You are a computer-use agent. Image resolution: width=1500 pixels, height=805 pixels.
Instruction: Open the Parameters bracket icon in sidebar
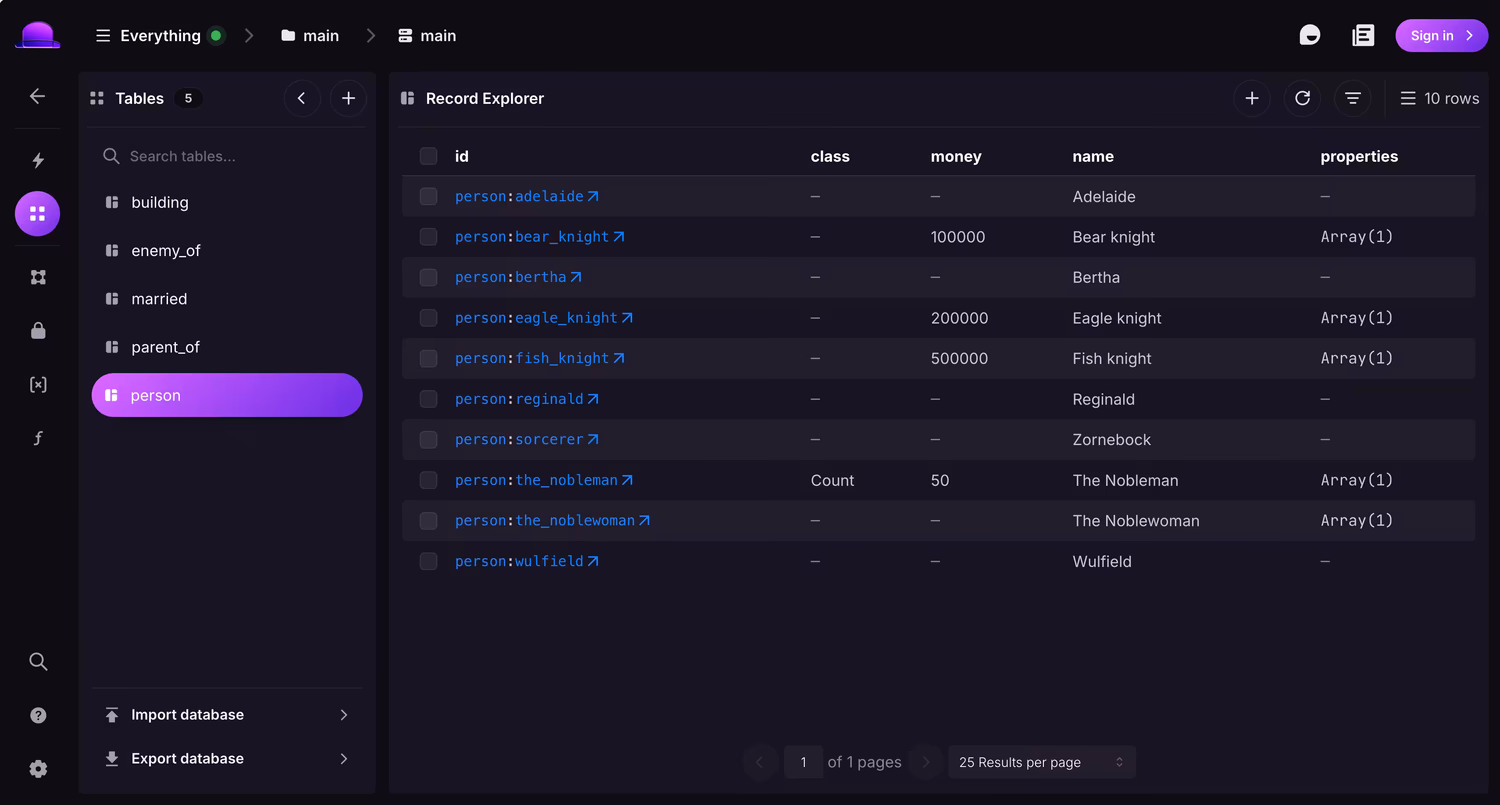(38, 384)
